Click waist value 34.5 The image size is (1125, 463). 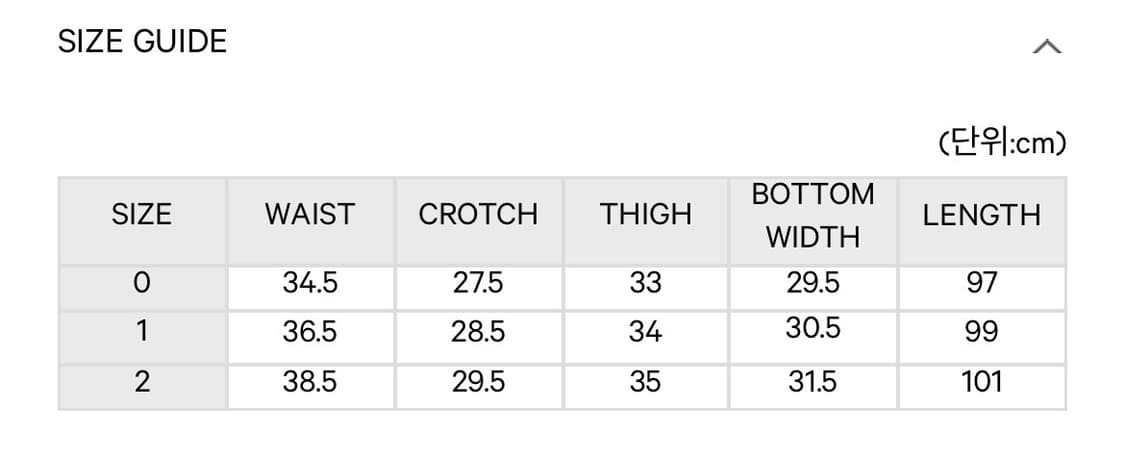(x=310, y=284)
